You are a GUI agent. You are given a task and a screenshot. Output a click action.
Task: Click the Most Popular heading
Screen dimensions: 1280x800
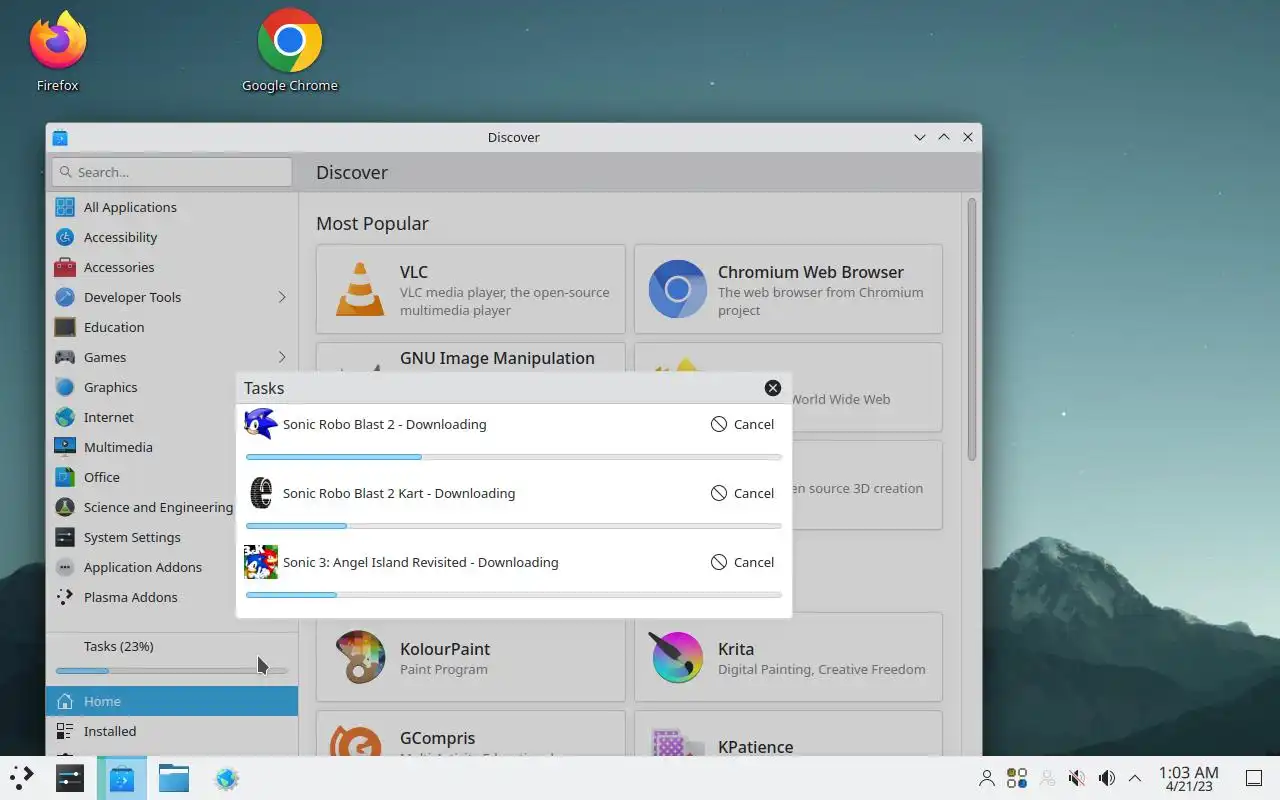[x=372, y=224]
